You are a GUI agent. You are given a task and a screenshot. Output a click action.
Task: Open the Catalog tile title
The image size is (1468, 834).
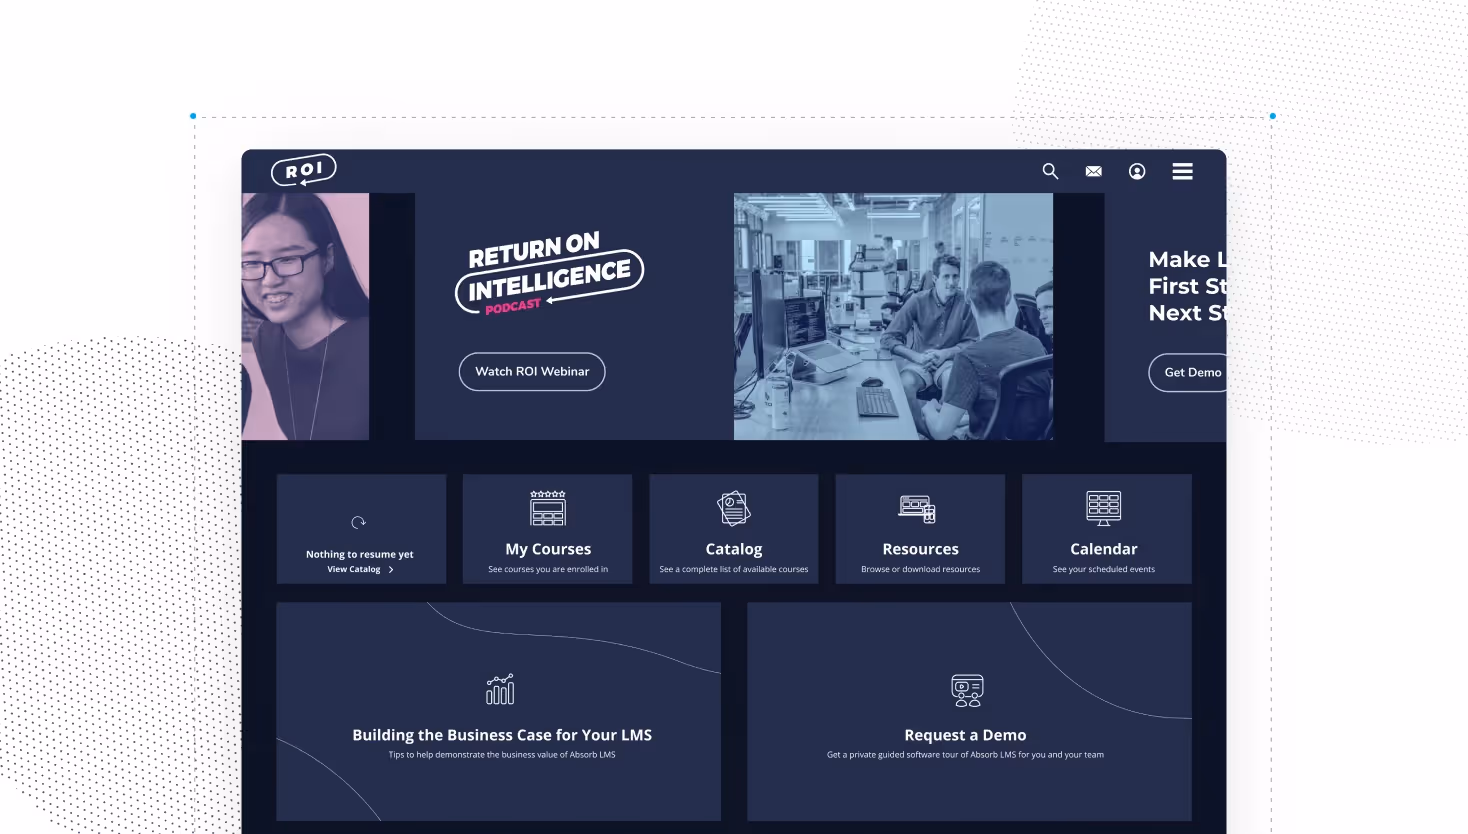tap(734, 549)
